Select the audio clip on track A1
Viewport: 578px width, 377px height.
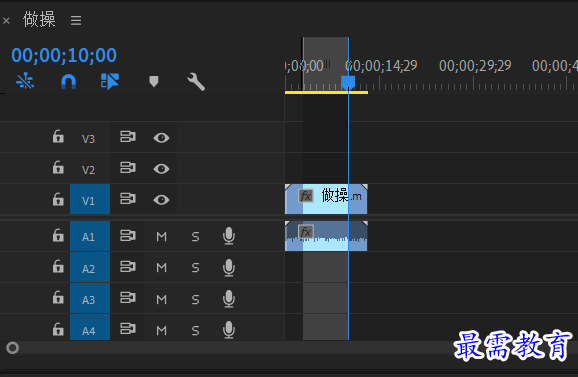pyautogui.click(x=326, y=236)
